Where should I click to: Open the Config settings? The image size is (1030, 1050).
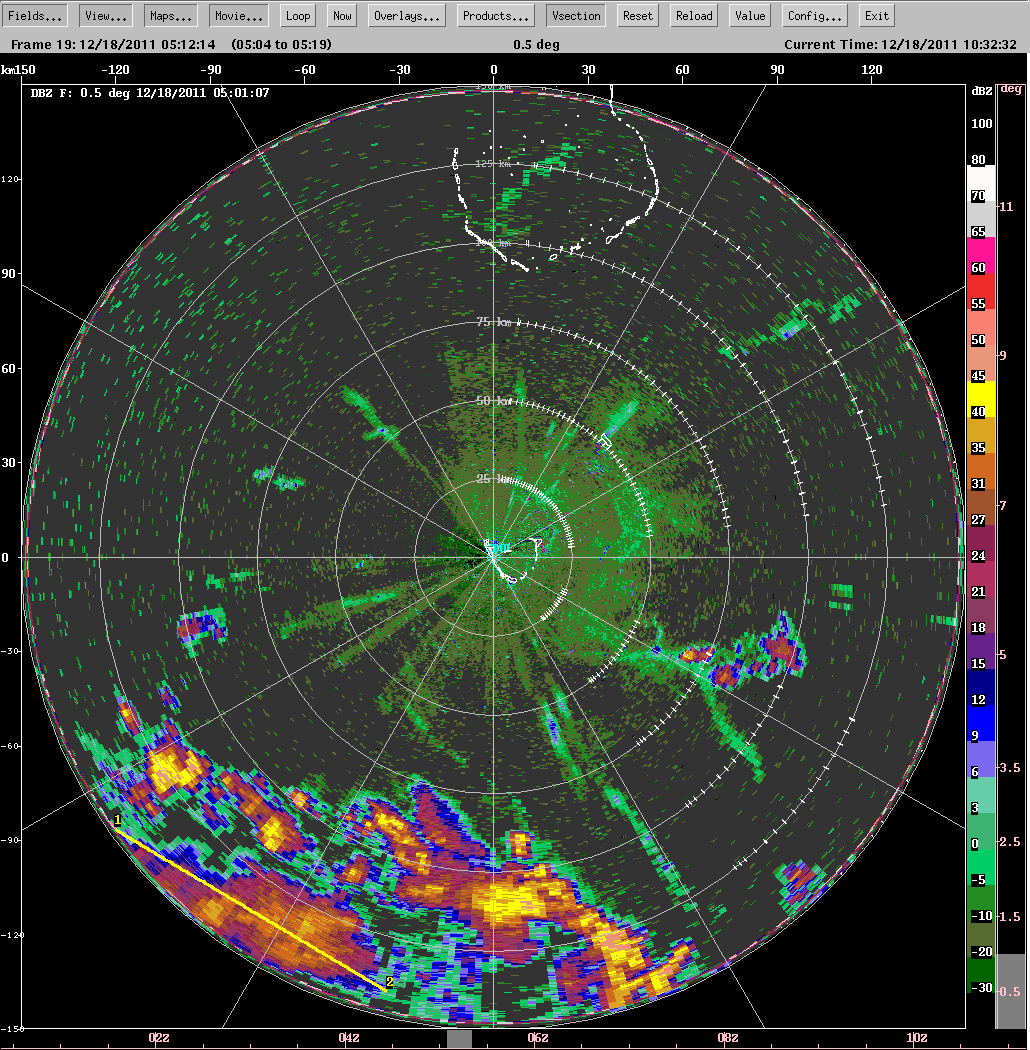[x=813, y=15]
